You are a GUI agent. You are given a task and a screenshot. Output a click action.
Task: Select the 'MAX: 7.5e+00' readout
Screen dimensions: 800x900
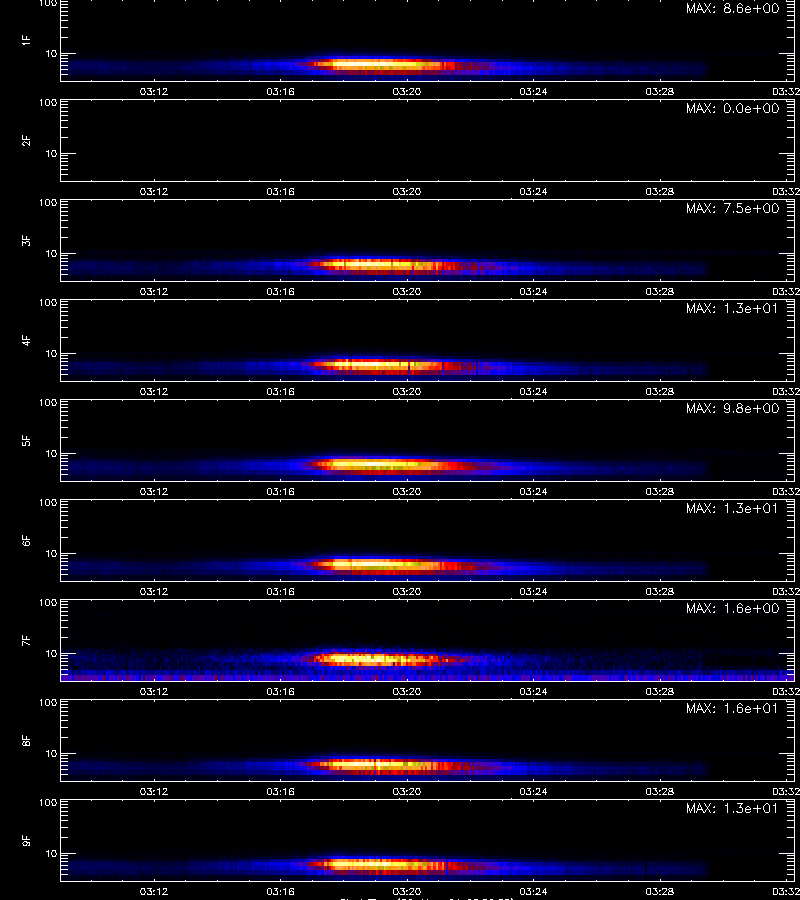click(x=732, y=208)
